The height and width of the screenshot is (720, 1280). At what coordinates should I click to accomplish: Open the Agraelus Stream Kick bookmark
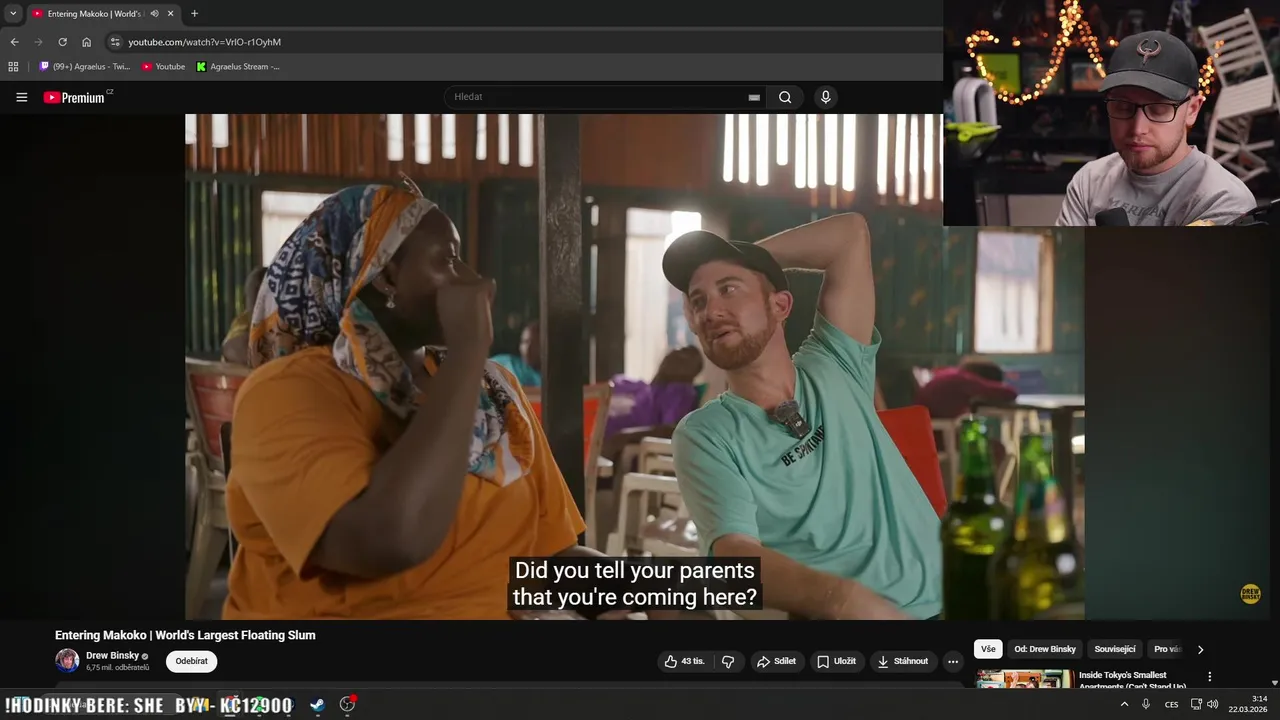(238, 67)
